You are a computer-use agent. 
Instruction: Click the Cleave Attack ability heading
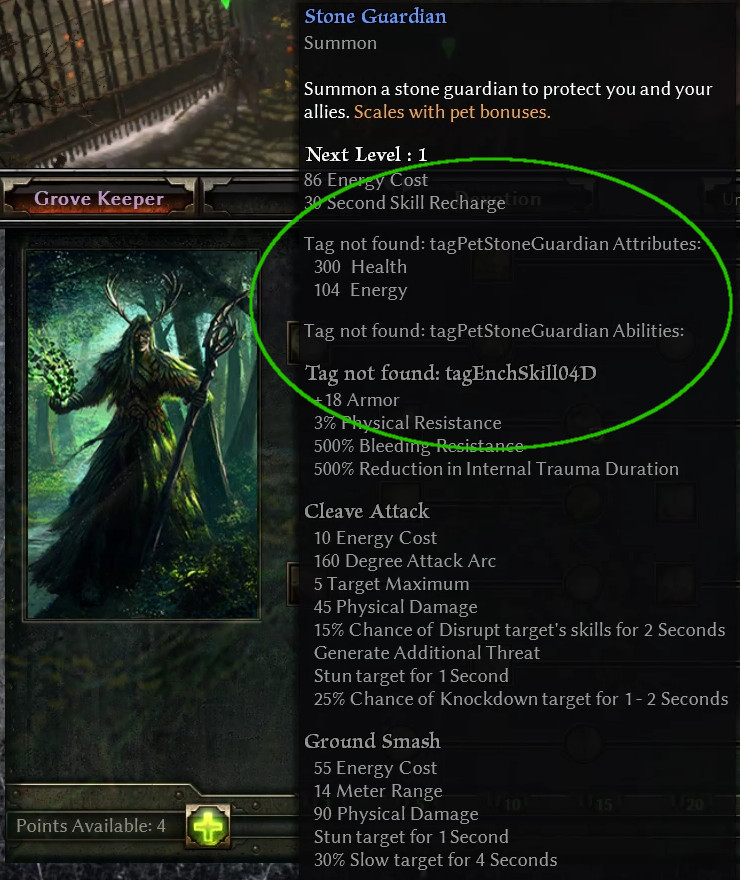(367, 511)
